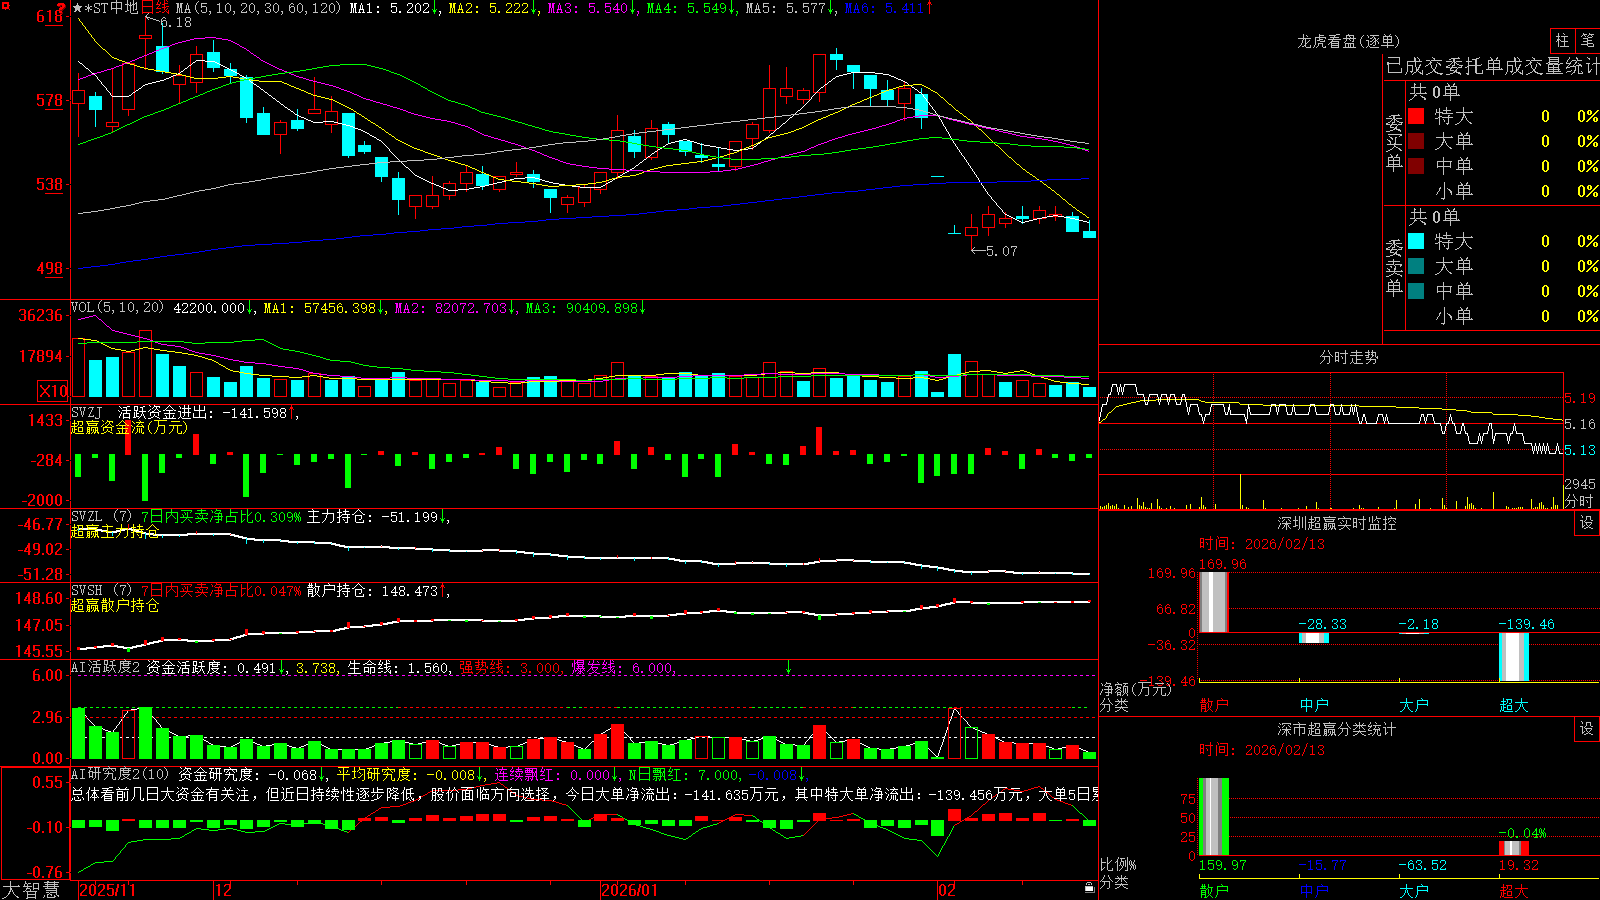This screenshot has height=900, width=1600.
Task: Click the 2026/01 date marker on timeline
Action: pyautogui.click(x=630, y=890)
